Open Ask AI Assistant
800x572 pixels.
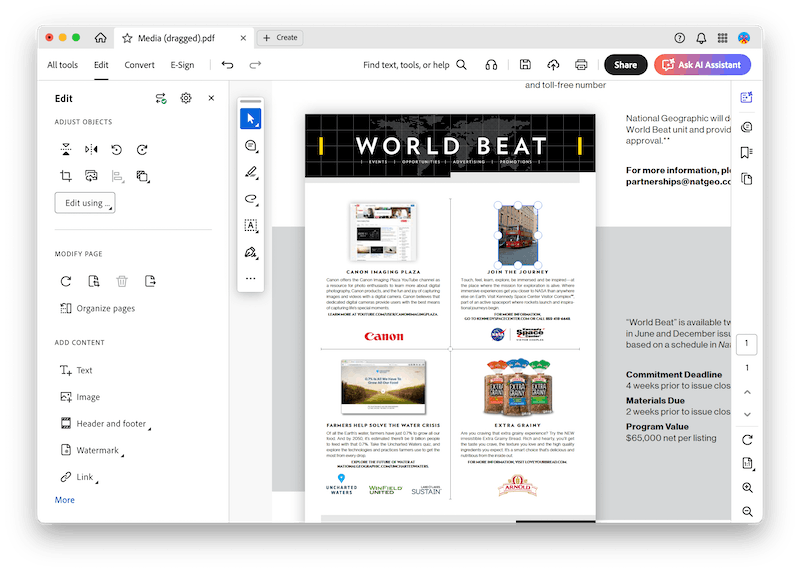[x=702, y=65]
